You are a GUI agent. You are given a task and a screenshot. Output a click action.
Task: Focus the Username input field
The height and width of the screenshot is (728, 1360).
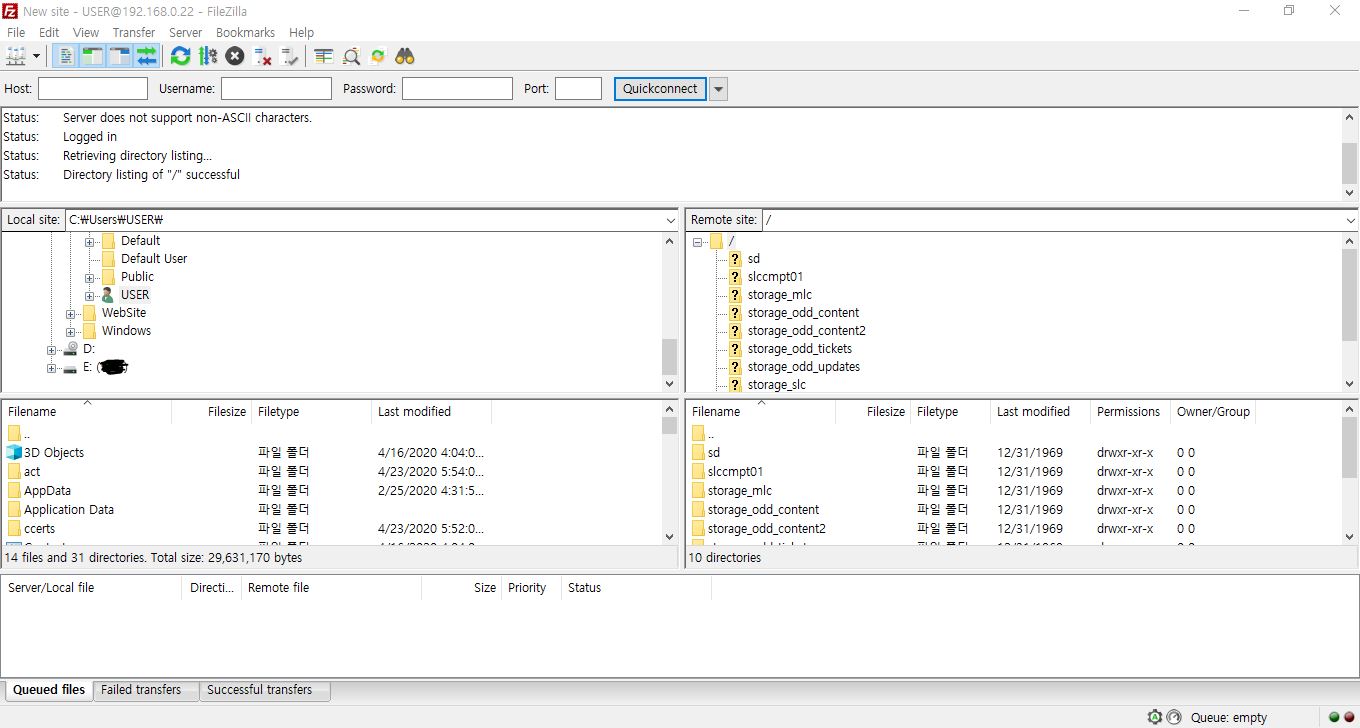276,89
